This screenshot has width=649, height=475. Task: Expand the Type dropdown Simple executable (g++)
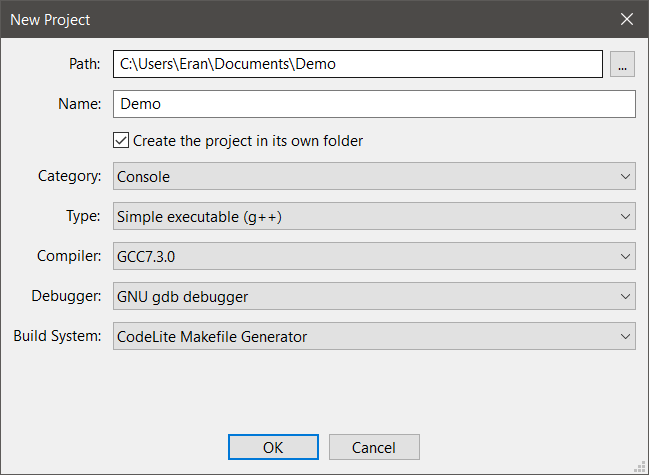coord(374,216)
